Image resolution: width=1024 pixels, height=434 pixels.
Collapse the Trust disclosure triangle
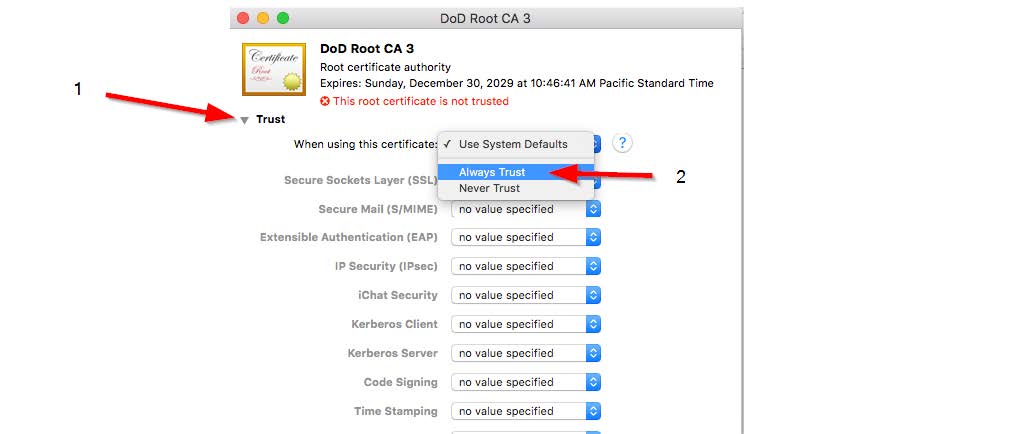[245, 120]
